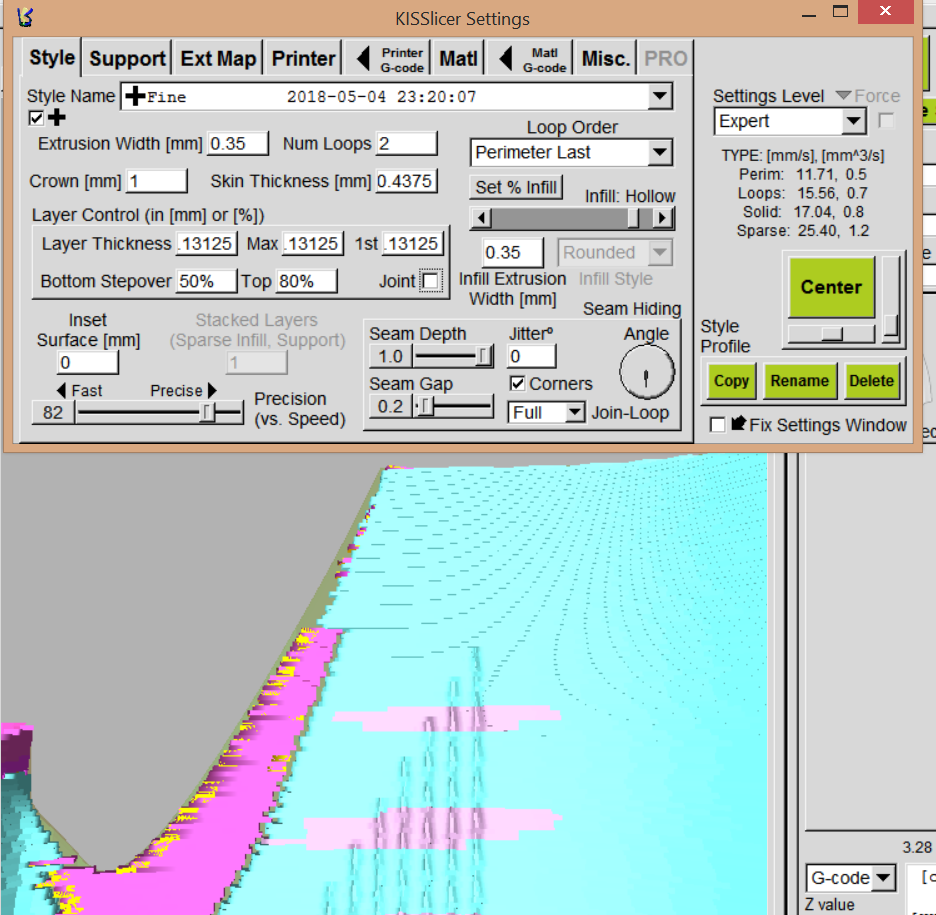Image resolution: width=936 pixels, height=915 pixels.
Task: Switch to the Support tab
Action: point(127,58)
